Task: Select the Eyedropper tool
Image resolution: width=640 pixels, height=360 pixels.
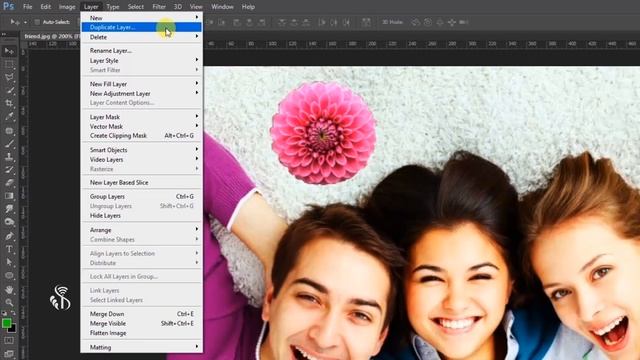Action: 9,117
